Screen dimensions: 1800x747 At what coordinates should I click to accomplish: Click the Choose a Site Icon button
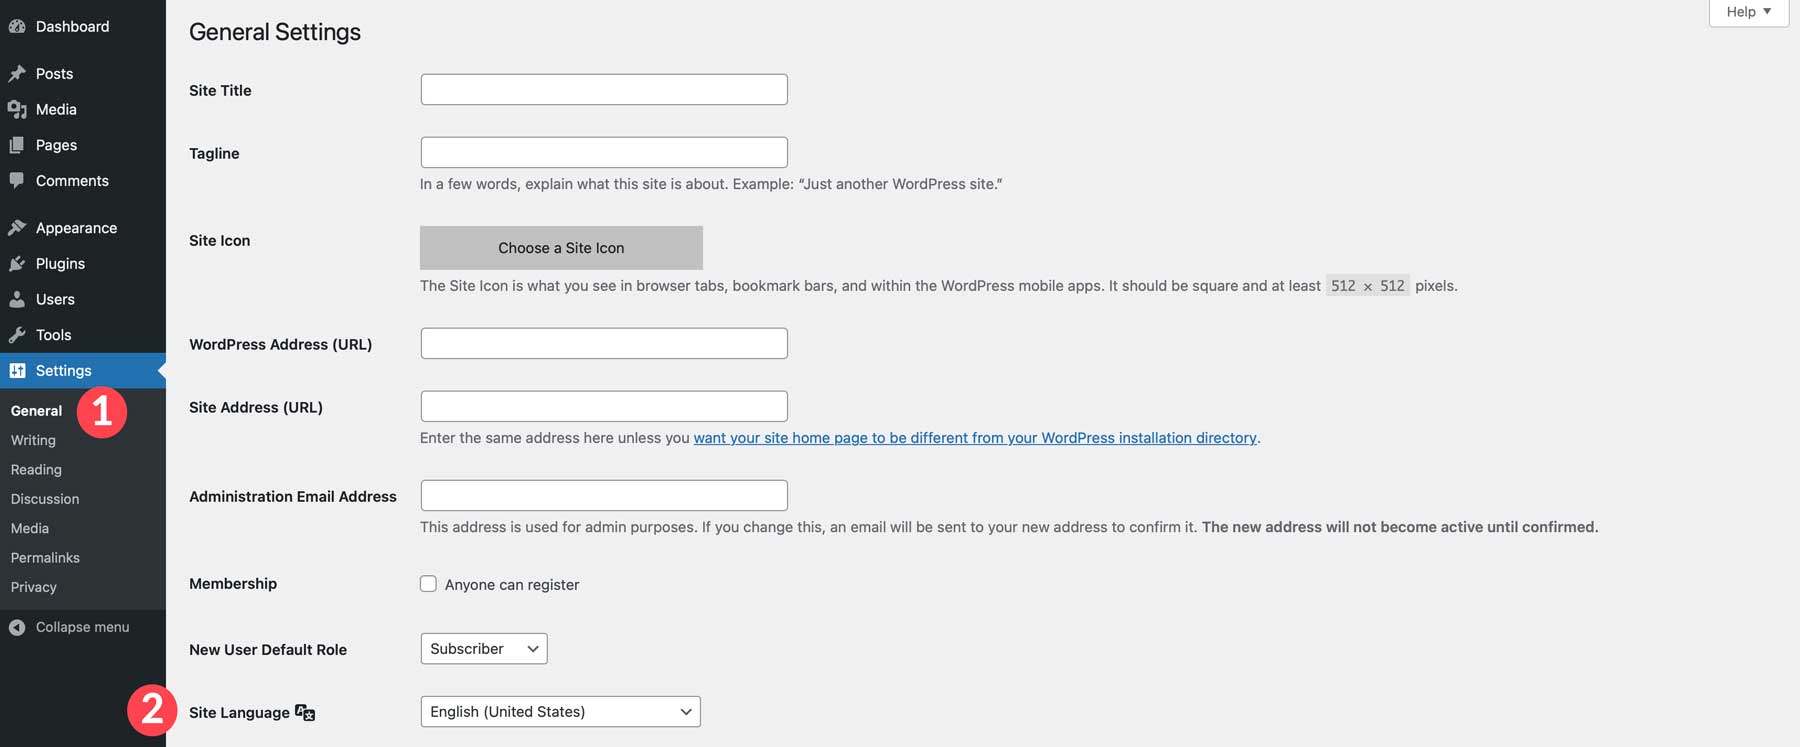pyautogui.click(x=561, y=248)
